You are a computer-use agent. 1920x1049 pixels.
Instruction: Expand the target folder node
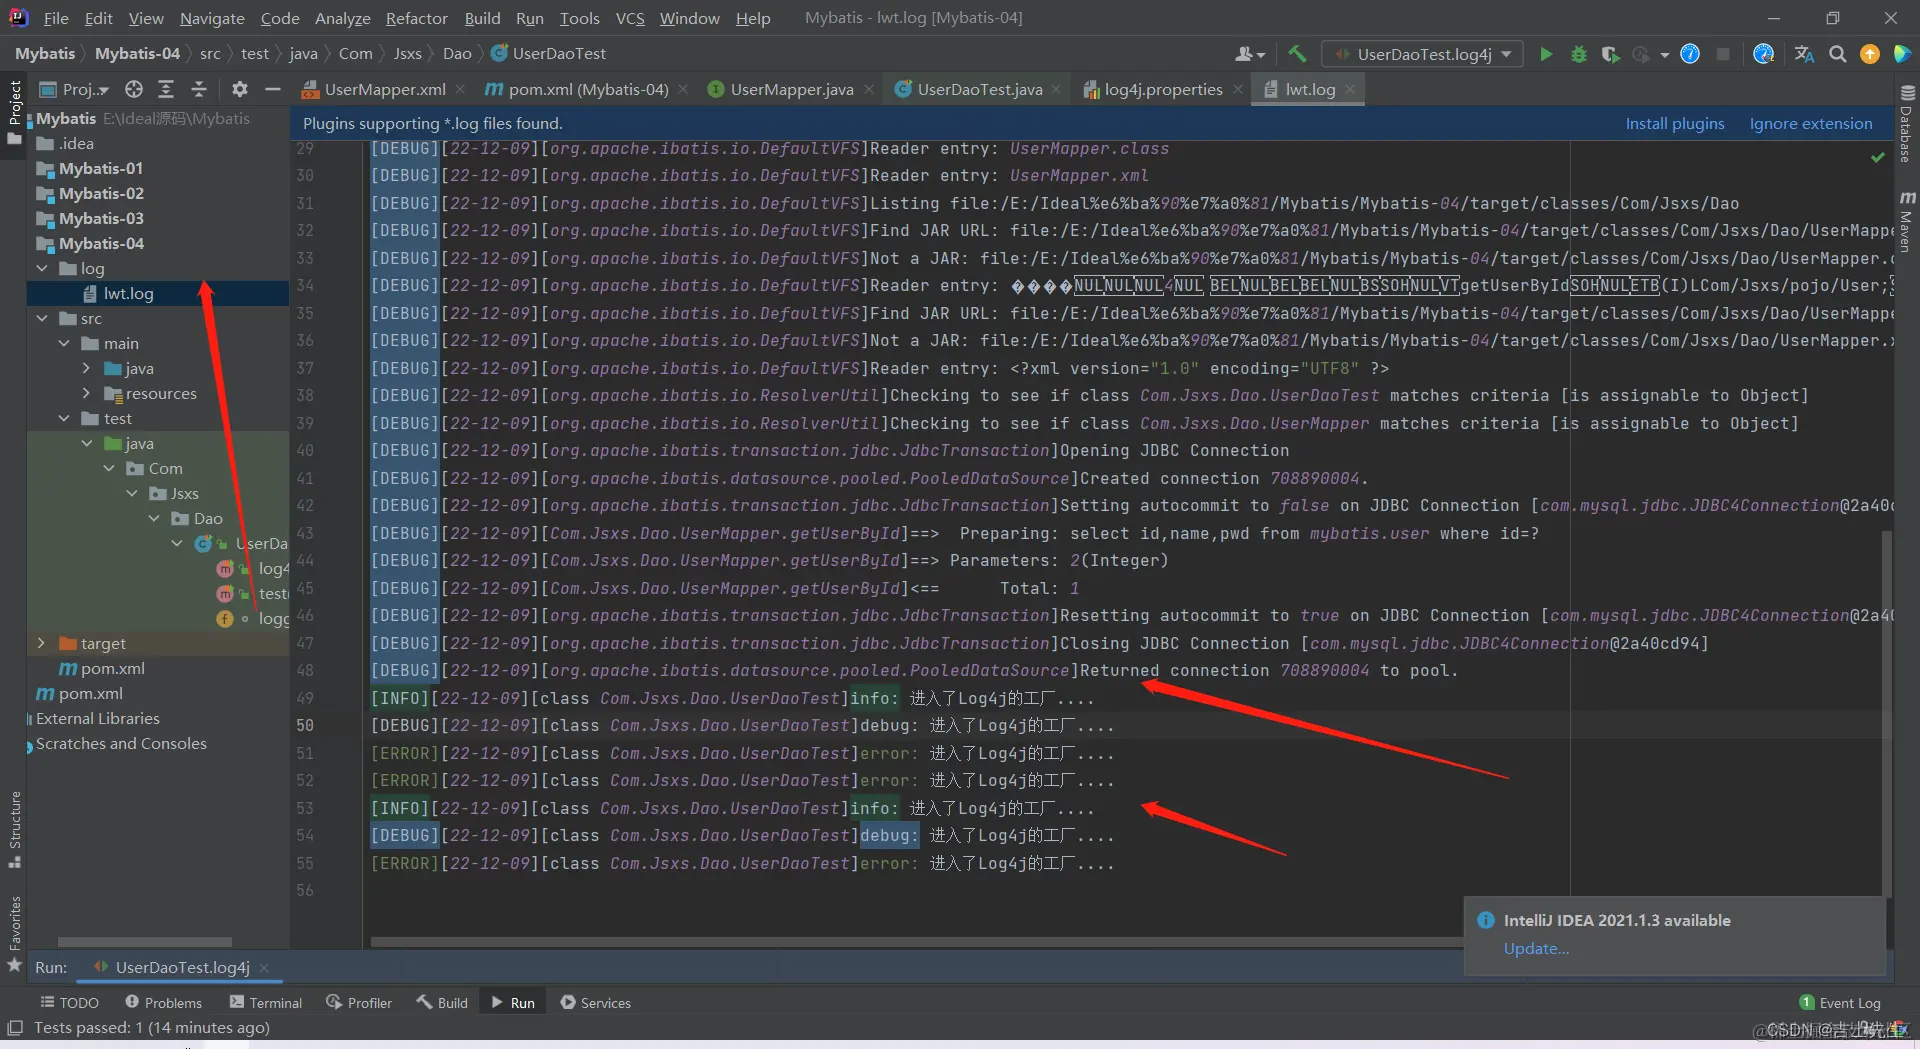[x=41, y=643]
